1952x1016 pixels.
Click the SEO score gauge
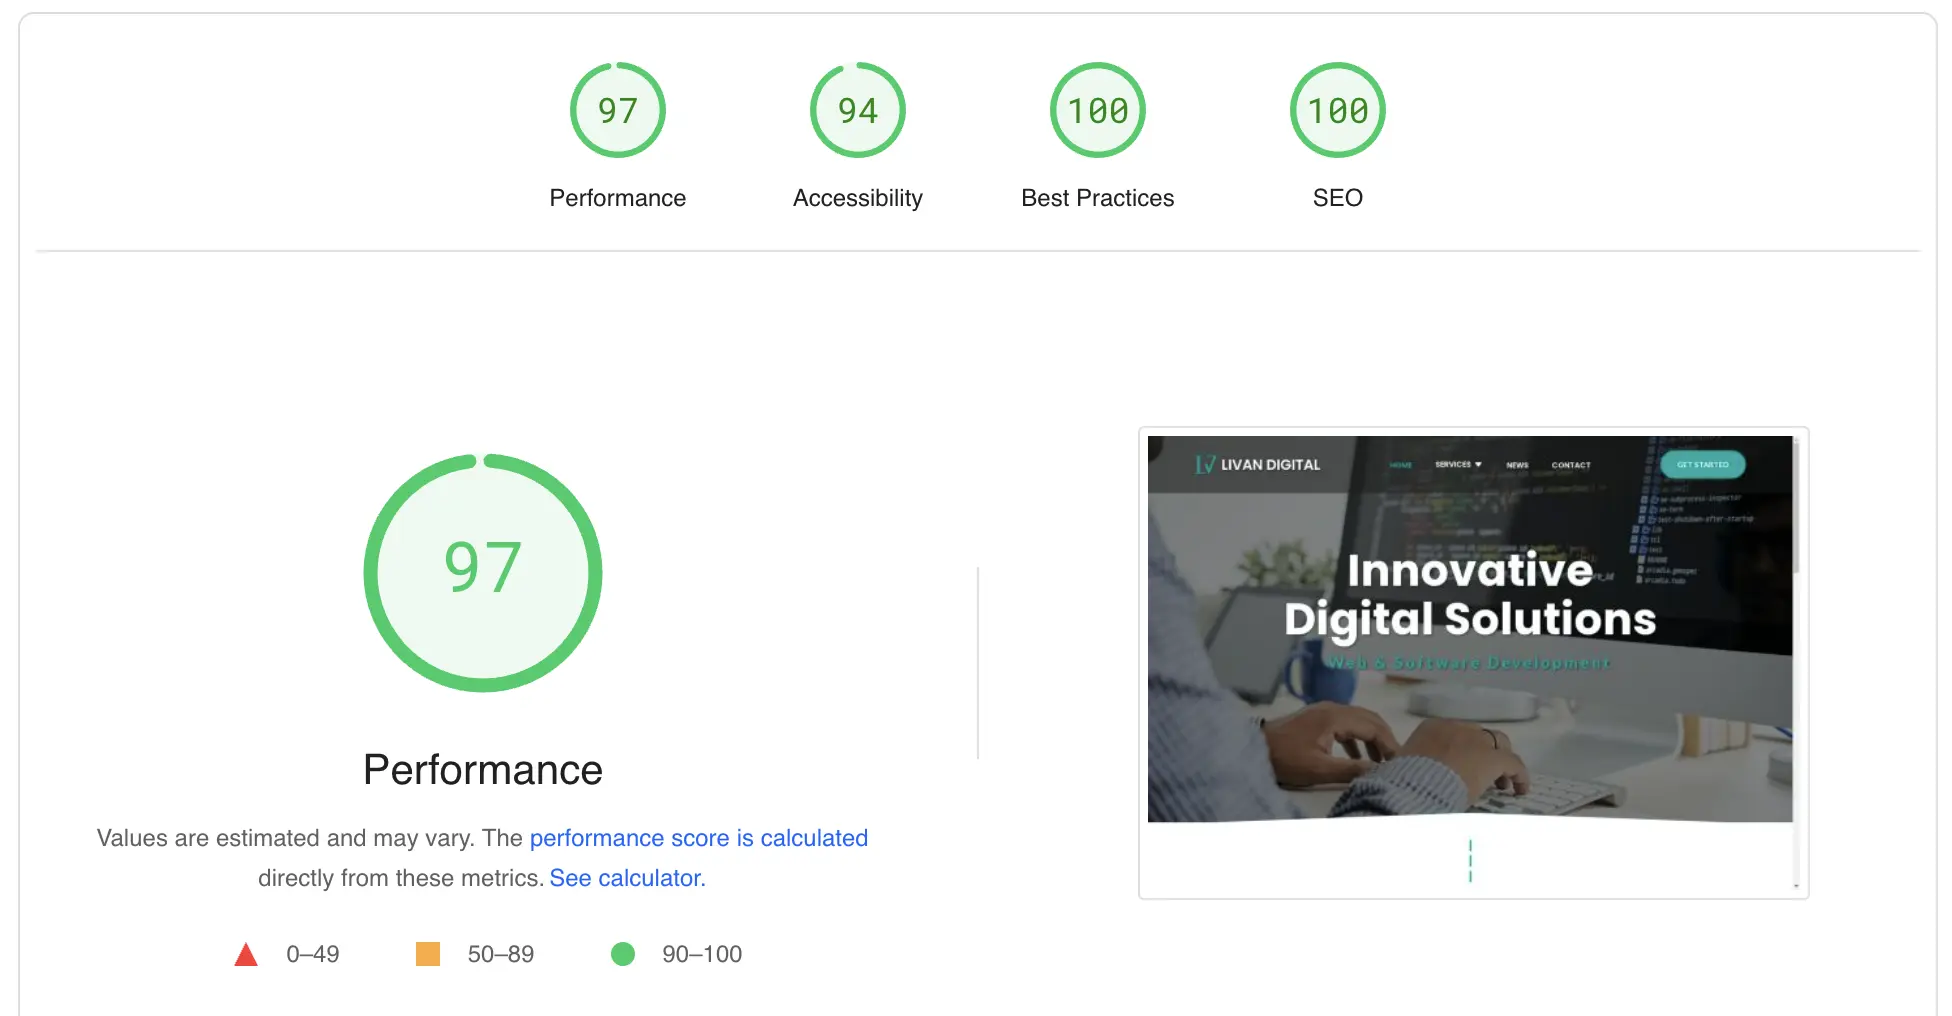(x=1337, y=110)
